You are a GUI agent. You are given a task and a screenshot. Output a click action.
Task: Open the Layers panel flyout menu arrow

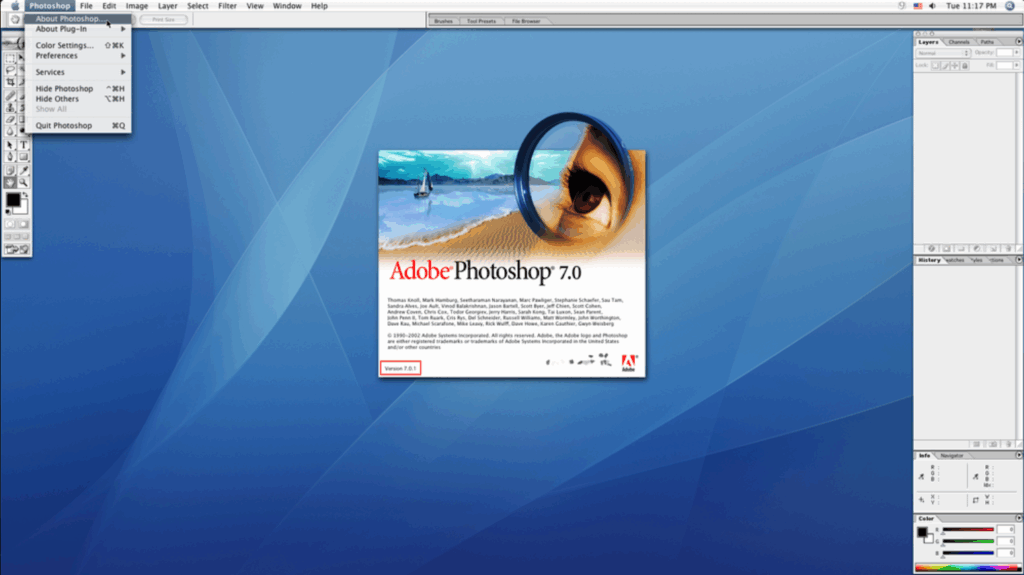(x=1019, y=41)
